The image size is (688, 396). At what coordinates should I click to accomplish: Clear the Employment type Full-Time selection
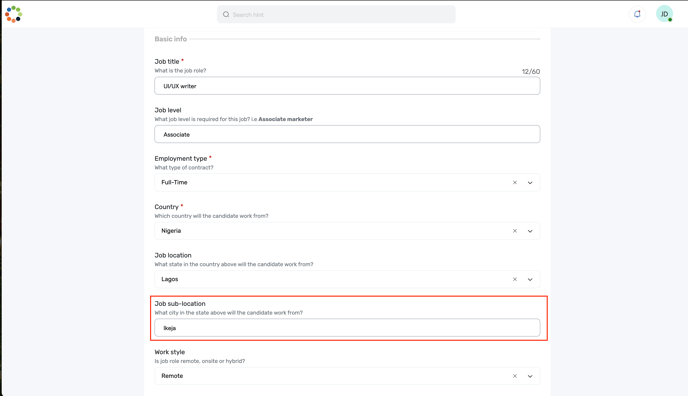pyautogui.click(x=515, y=182)
